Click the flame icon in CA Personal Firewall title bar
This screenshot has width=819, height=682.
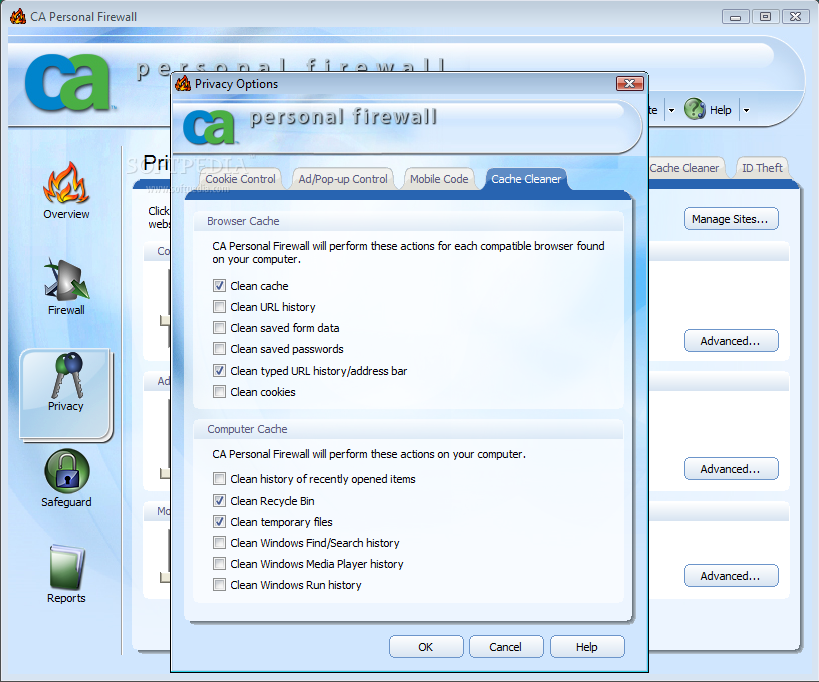[18, 16]
